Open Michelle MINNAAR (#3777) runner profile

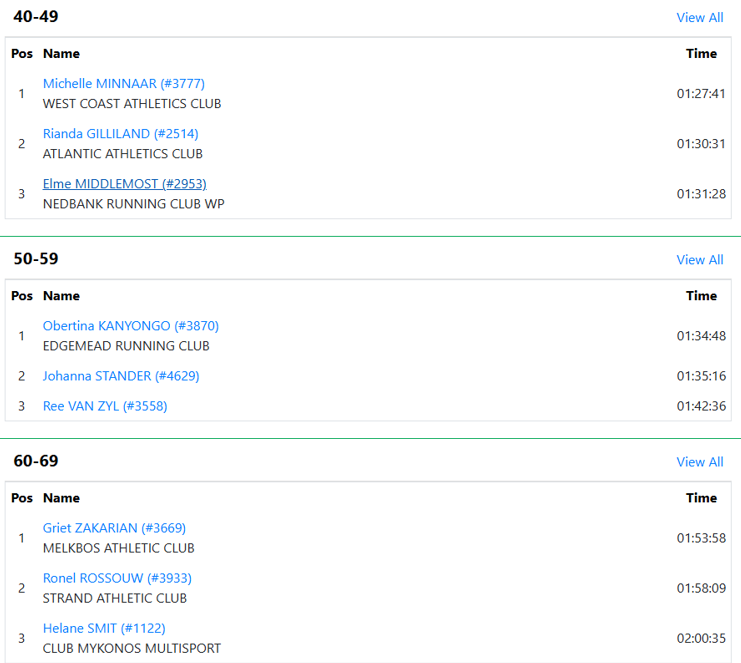click(x=123, y=84)
